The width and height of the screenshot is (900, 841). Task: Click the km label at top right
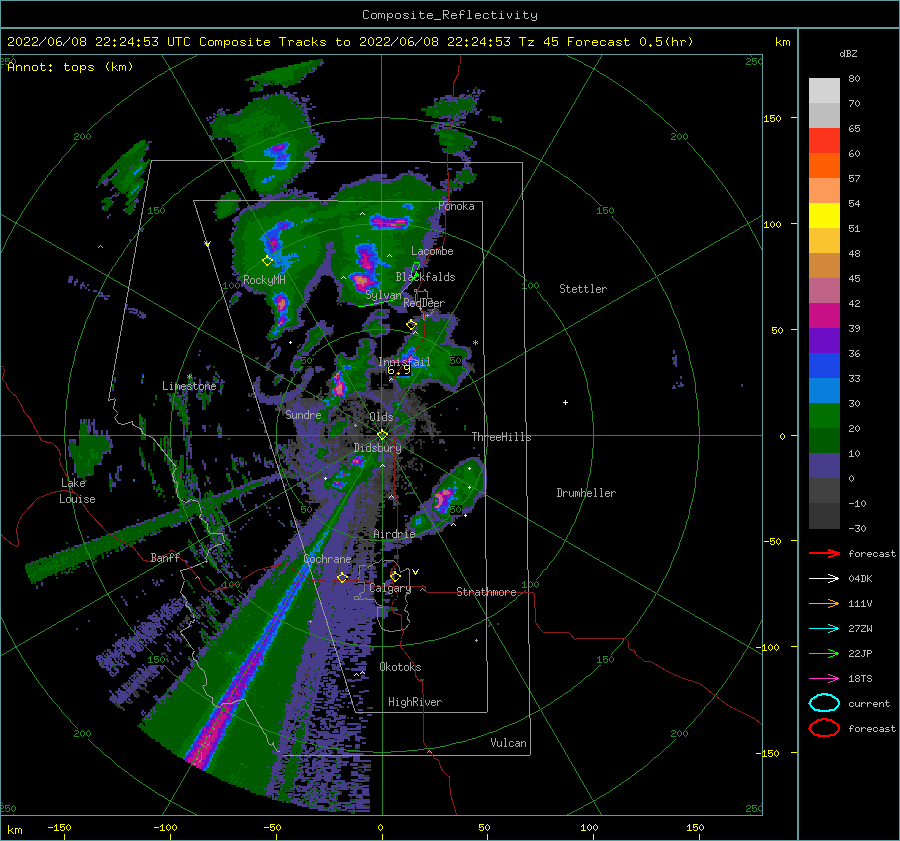782,42
